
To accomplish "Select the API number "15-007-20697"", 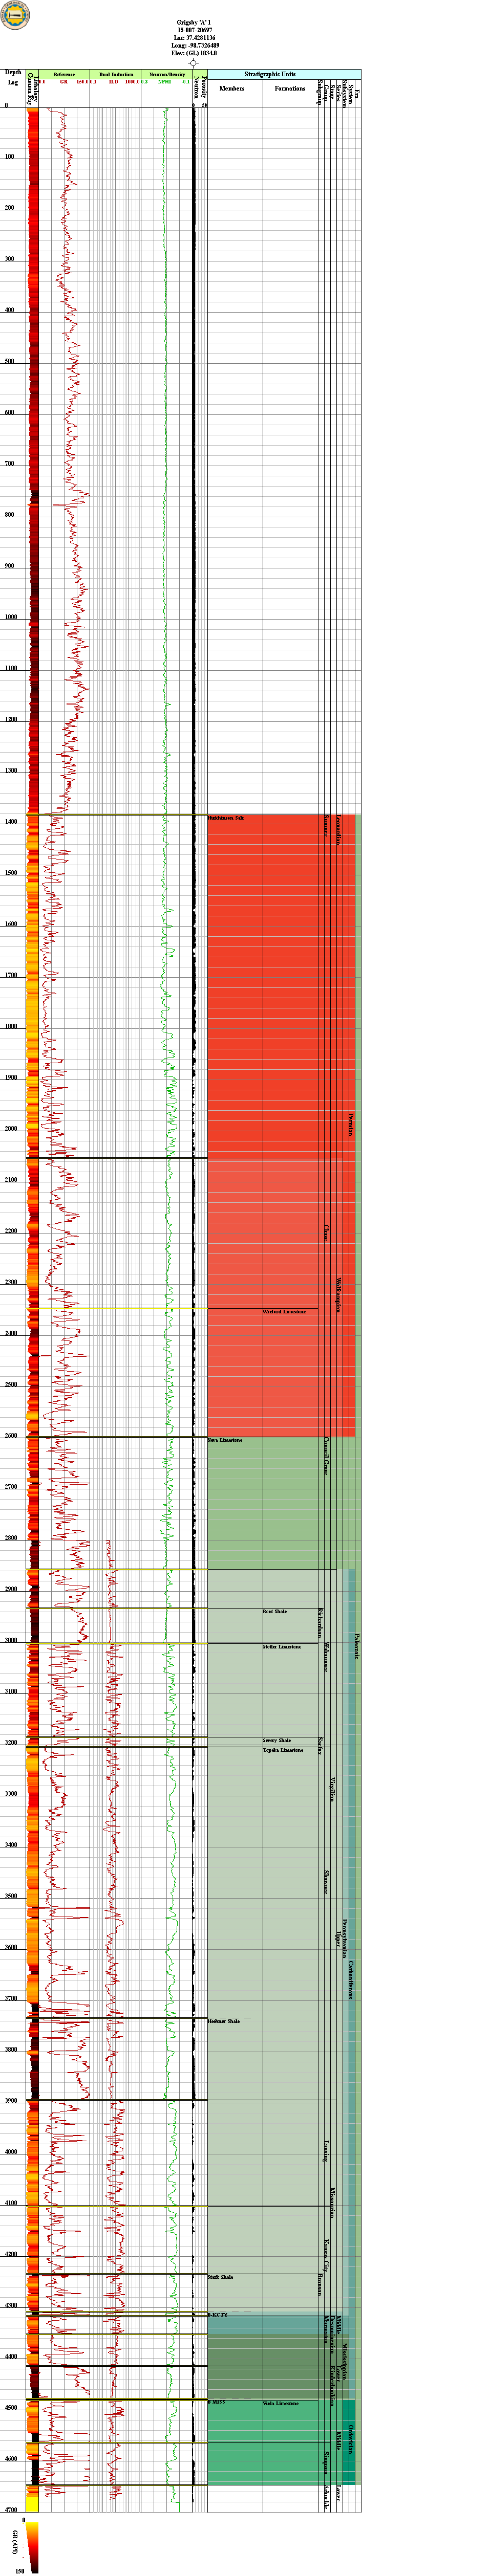I will coord(195,30).
